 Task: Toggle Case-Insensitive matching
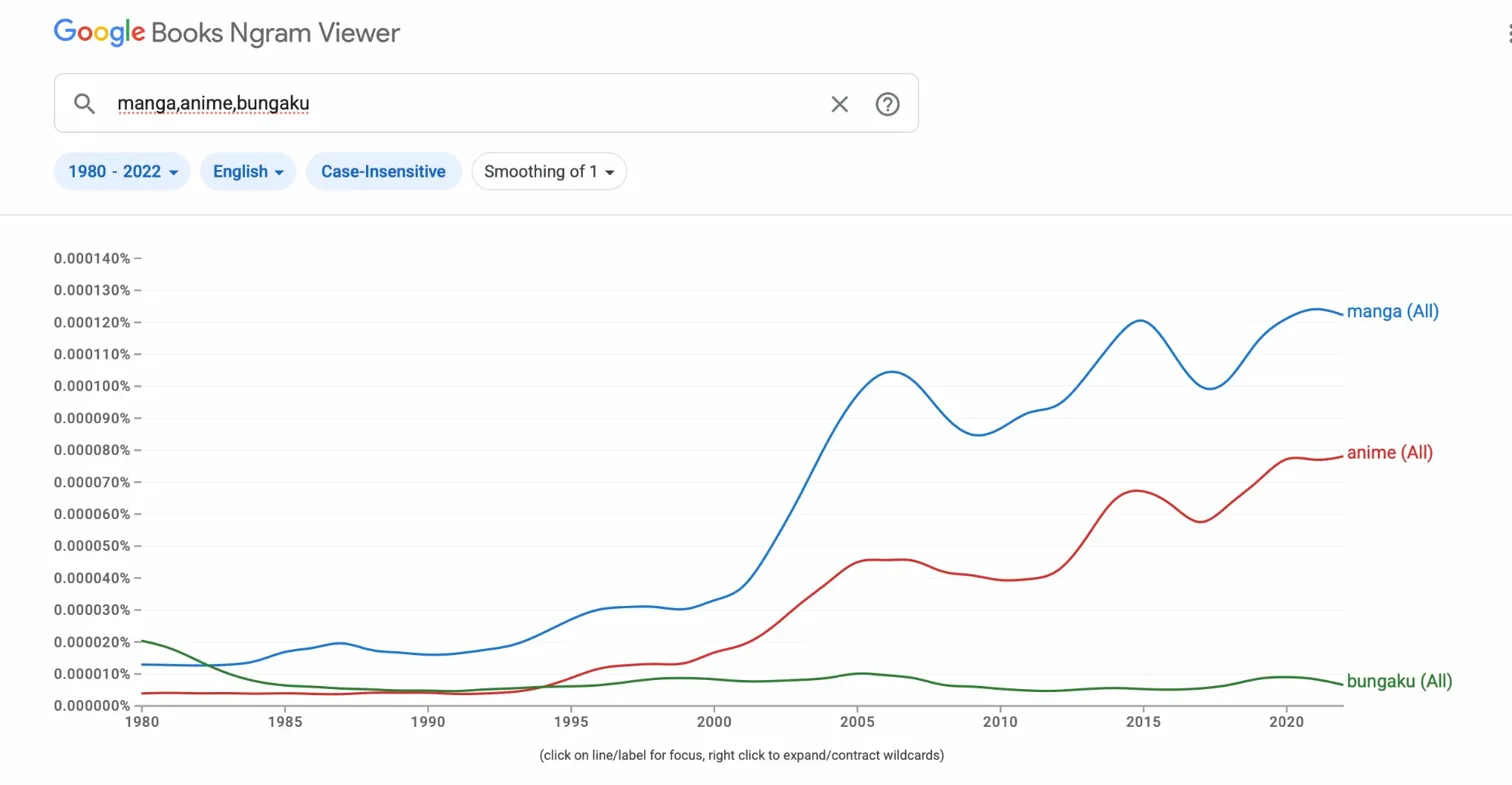coord(384,171)
